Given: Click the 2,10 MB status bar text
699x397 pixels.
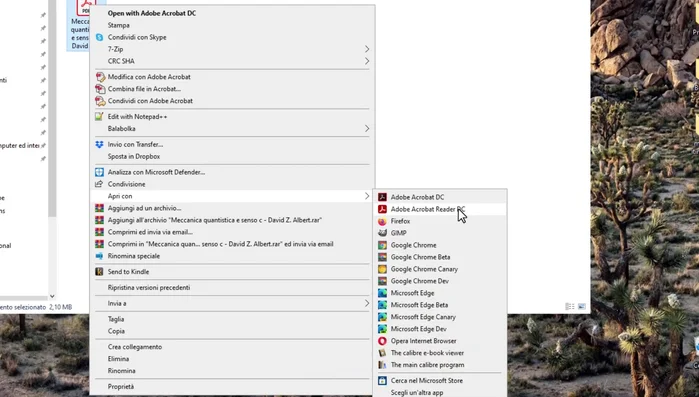Looking at the screenshot, I should [61, 307].
